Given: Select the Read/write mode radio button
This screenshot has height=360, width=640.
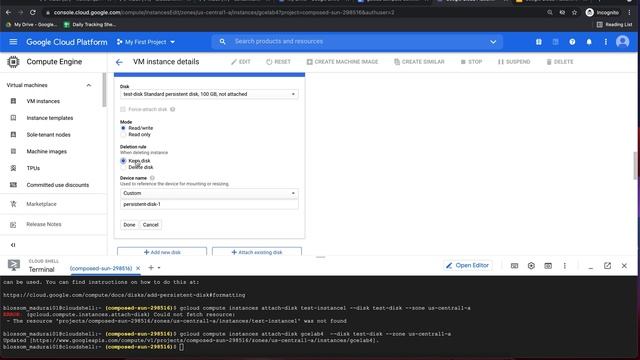Looking at the screenshot, I should [123, 128].
